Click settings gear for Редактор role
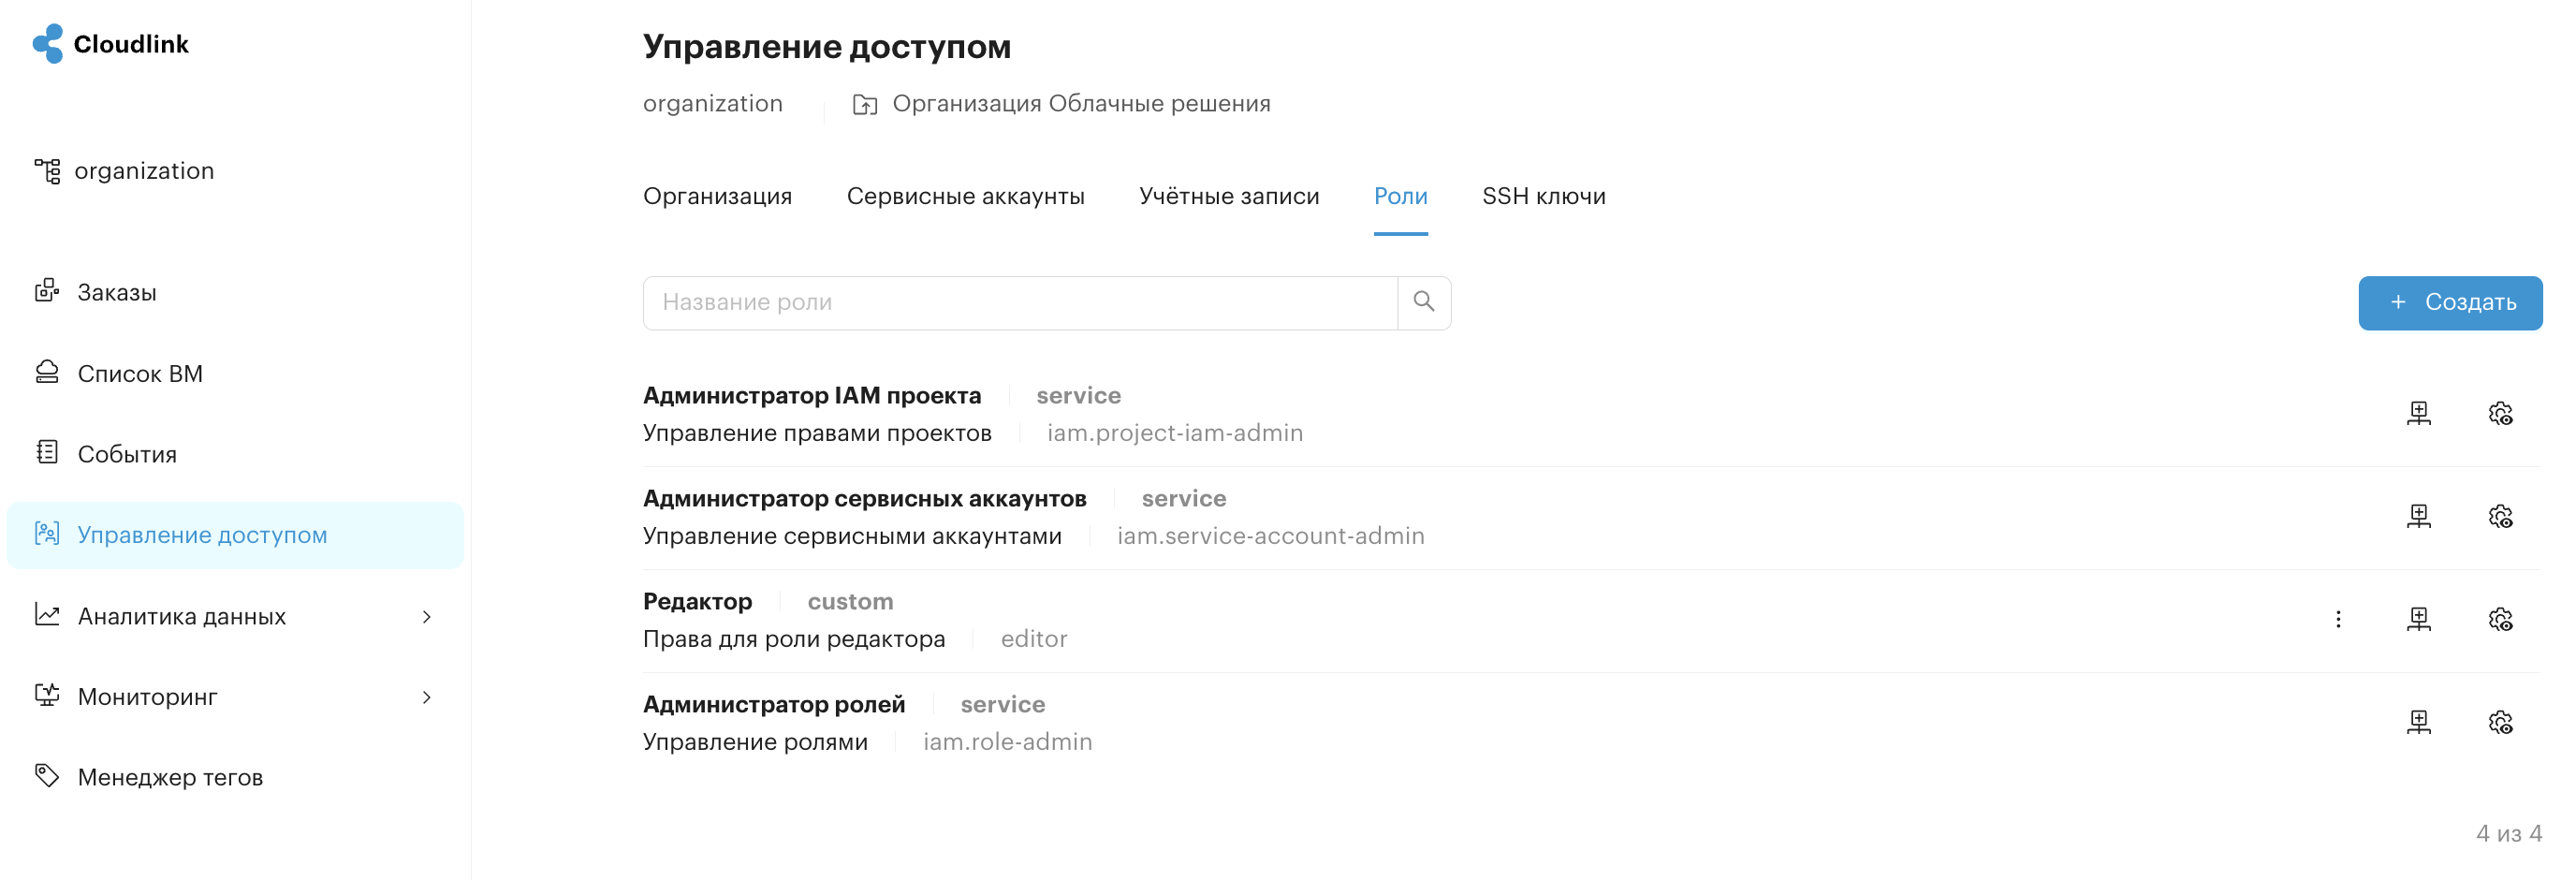Image resolution: width=2576 pixels, height=880 pixels. (x=2500, y=619)
